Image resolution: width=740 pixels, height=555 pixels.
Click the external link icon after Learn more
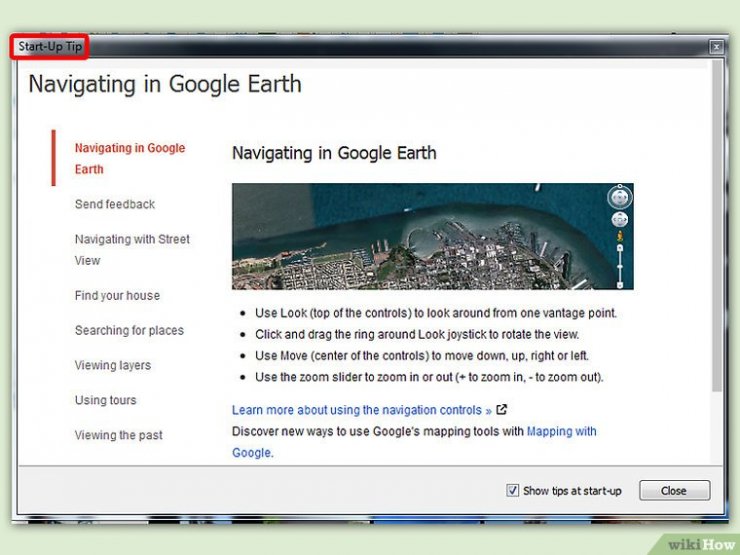502,410
